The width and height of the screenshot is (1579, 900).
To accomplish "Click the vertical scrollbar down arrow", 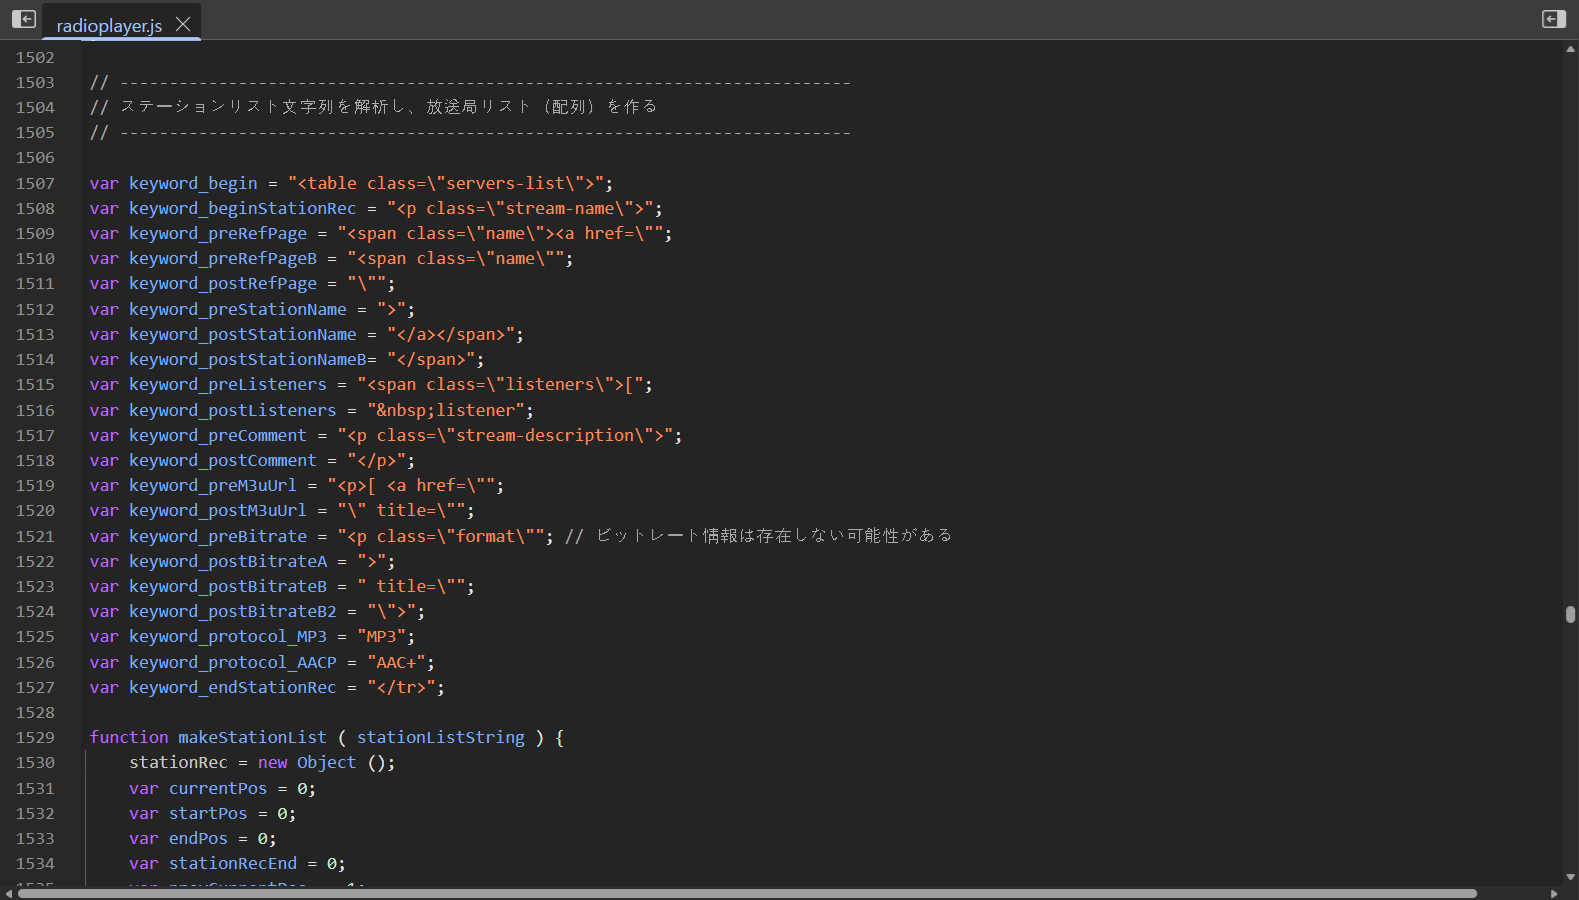I will click(1570, 877).
